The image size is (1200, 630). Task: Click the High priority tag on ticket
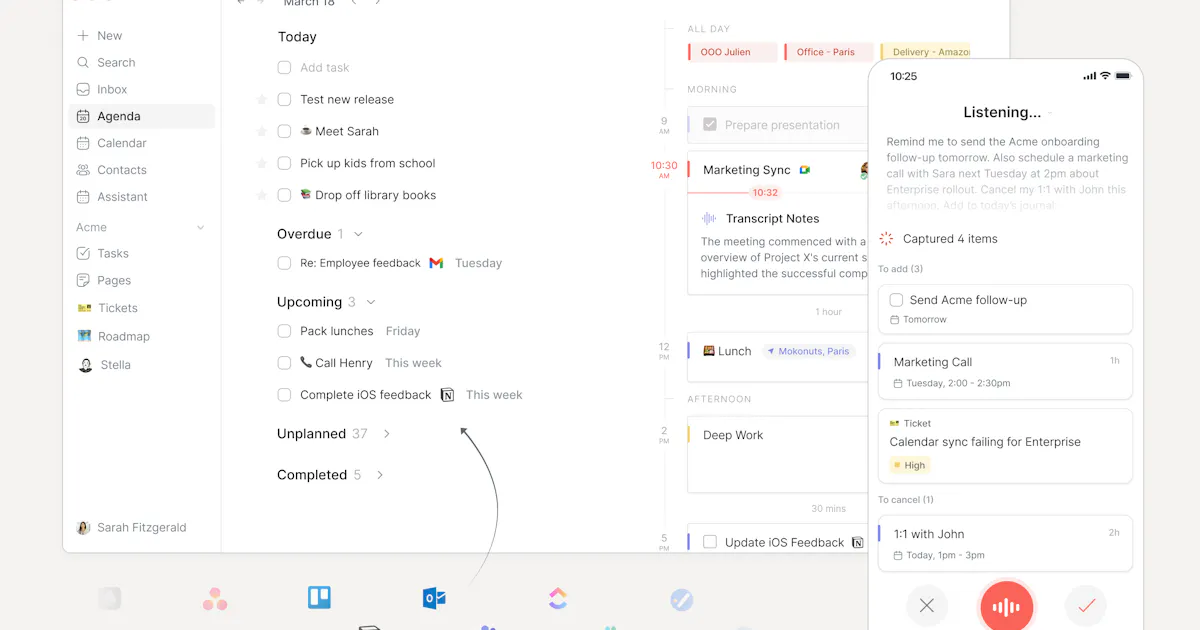910,465
